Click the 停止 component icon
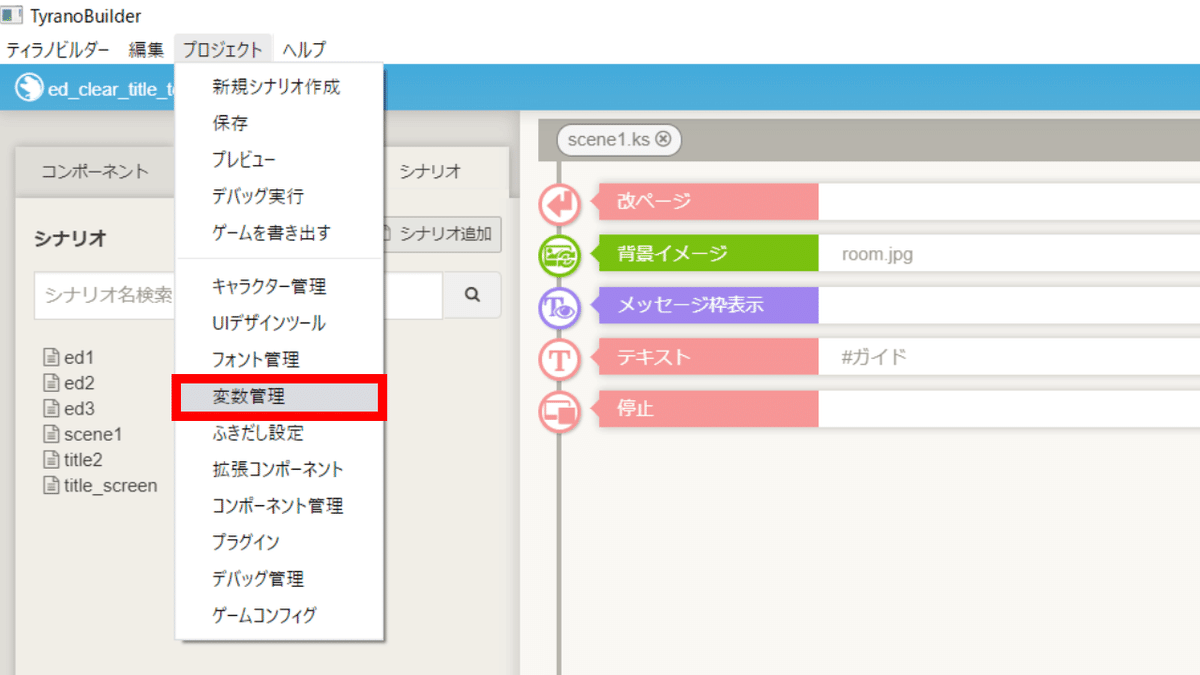Viewport: 1200px width, 675px height. click(560, 411)
